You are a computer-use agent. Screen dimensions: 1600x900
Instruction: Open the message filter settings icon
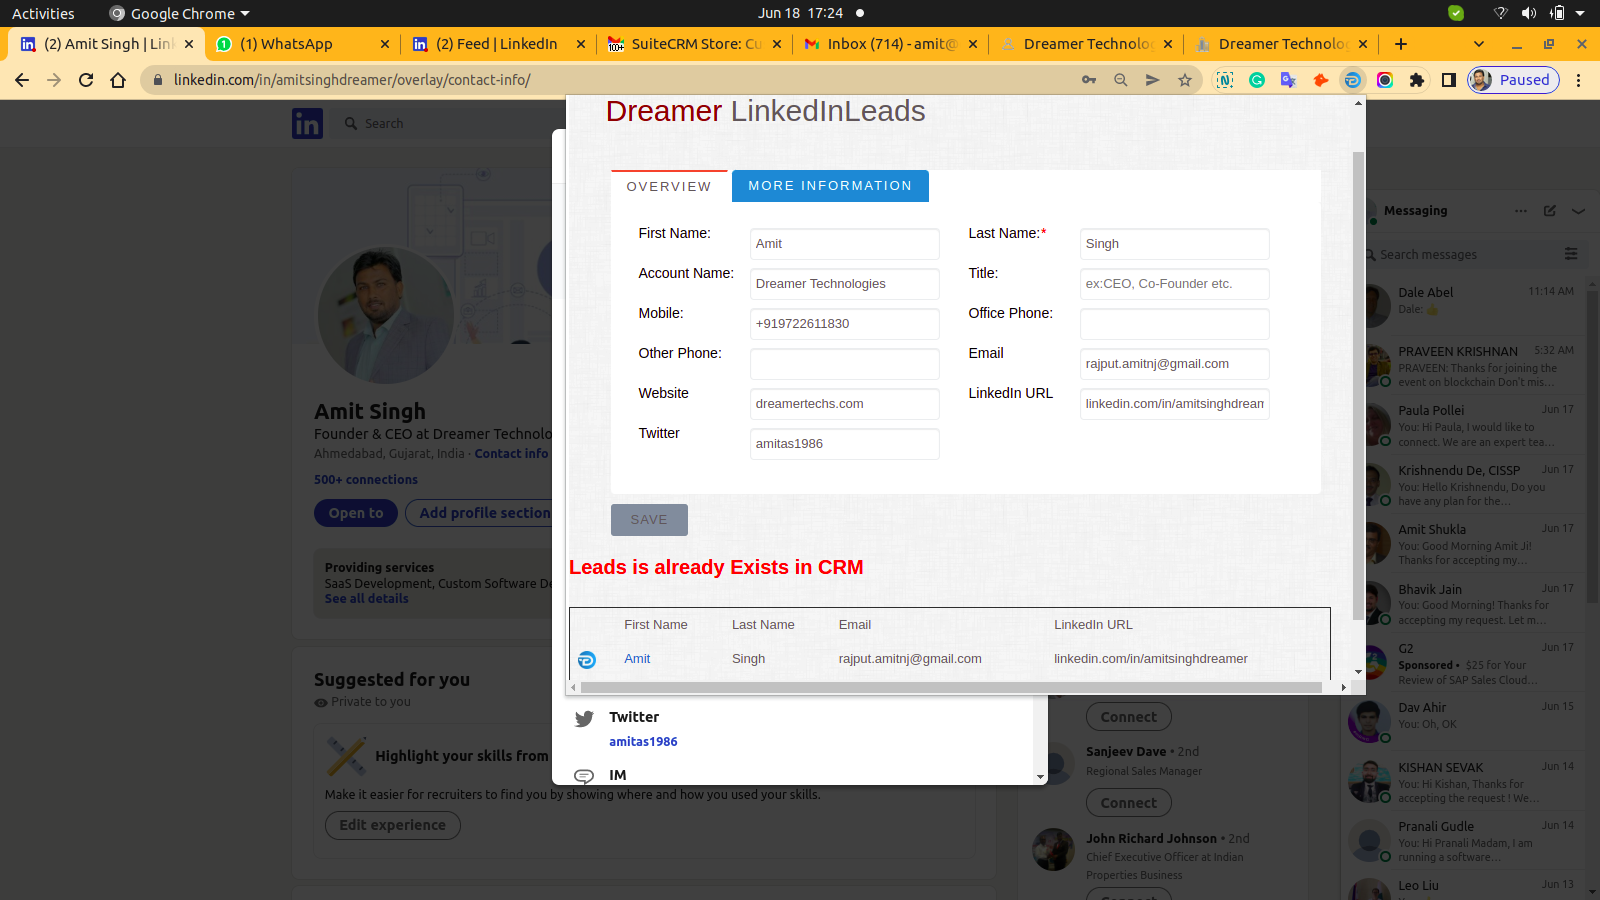click(1571, 254)
